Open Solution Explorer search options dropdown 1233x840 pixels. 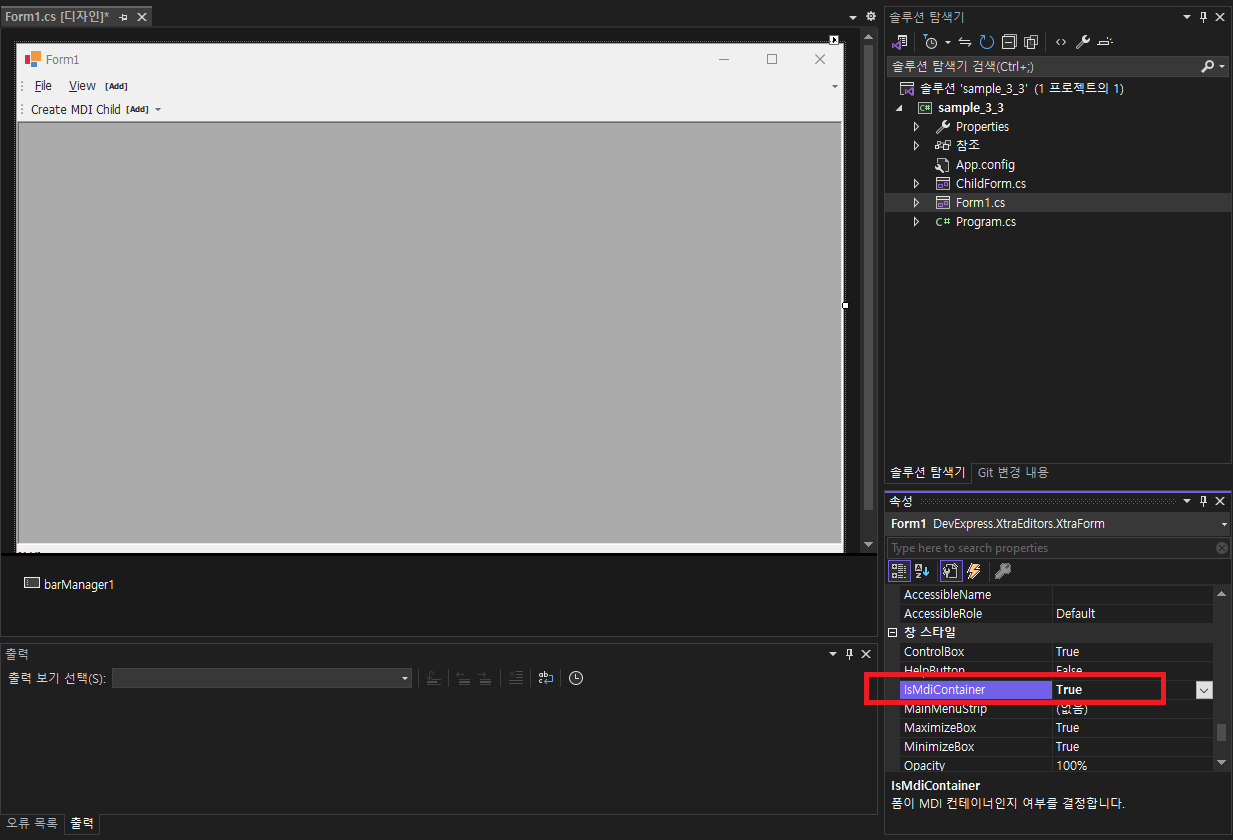coord(1222,66)
